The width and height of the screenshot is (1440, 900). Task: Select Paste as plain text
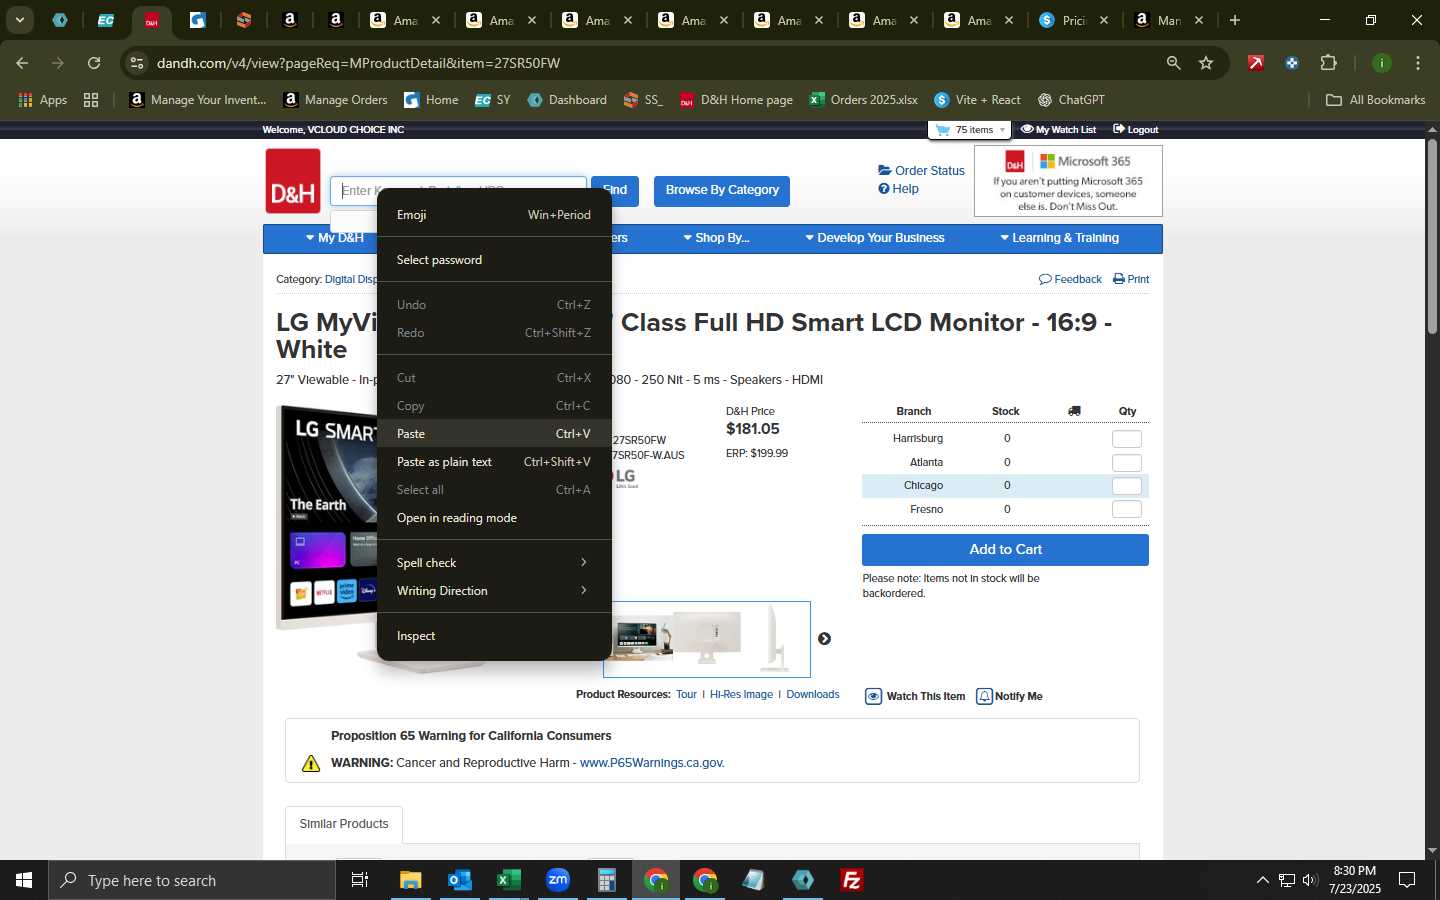coord(494,462)
